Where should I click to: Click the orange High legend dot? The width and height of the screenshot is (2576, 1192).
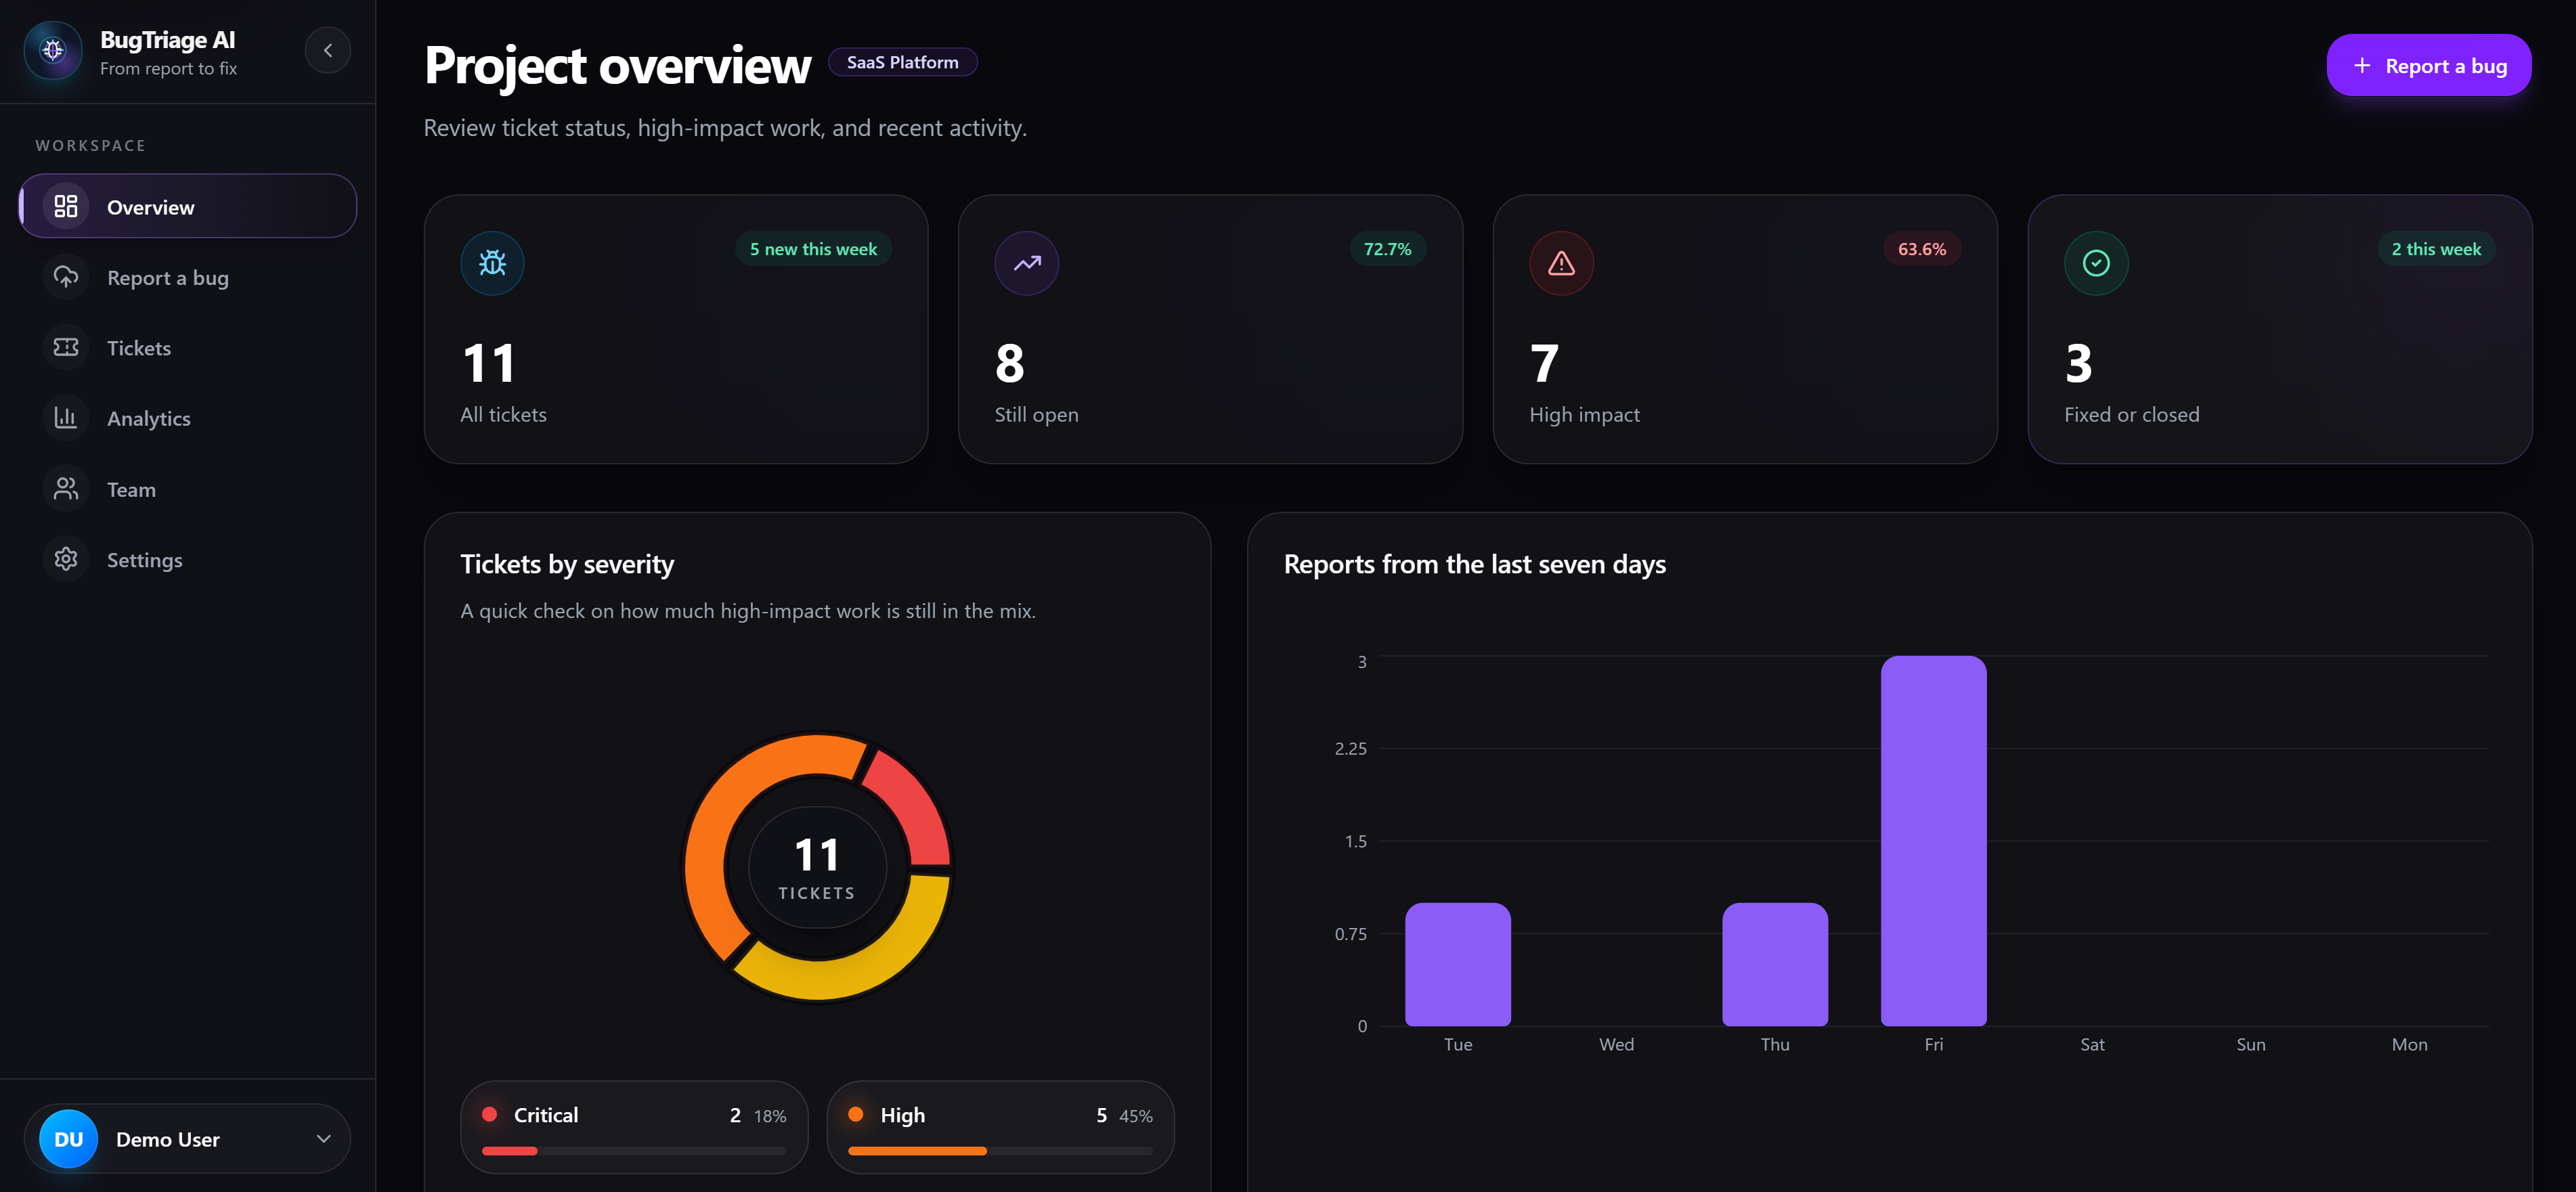[x=856, y=1114]
